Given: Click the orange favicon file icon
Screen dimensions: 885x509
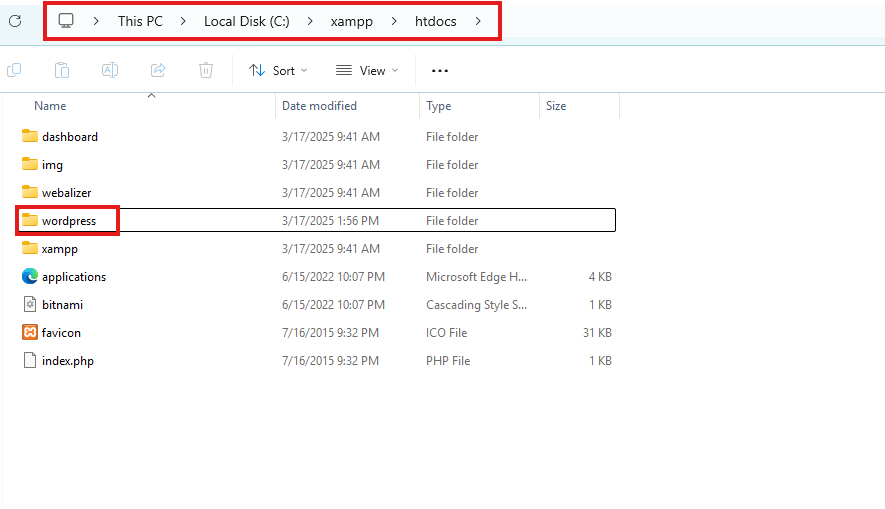Looking at the screenshot, I should pyautogui.click(x=30, y=332).
